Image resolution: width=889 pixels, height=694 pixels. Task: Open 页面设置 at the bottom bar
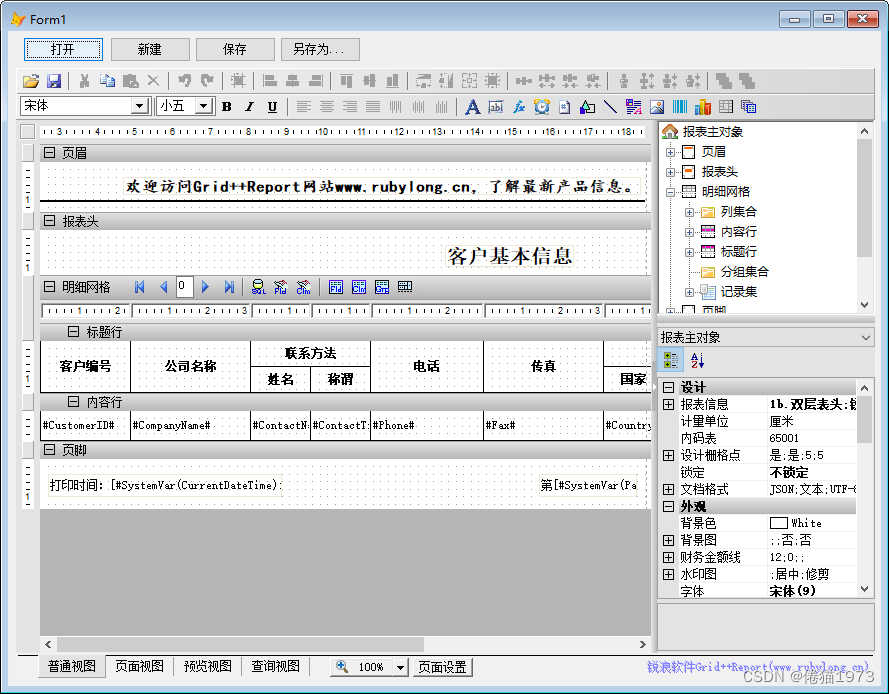[444, 667]
